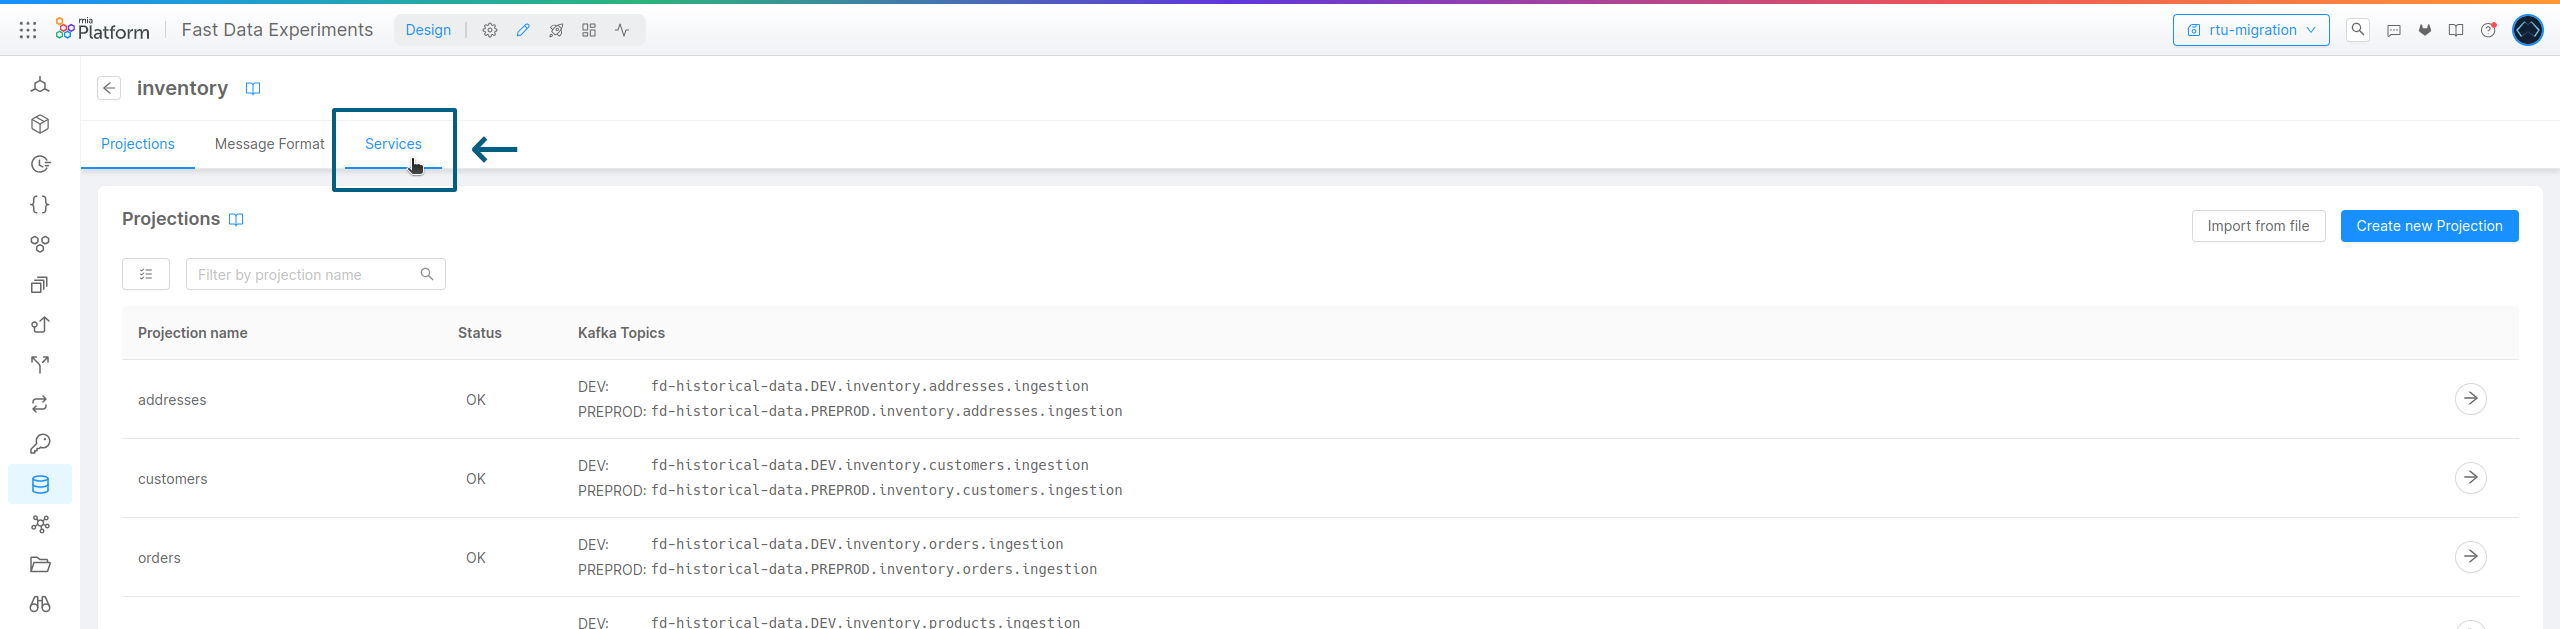2560x629 pixels.
Task: Click the Create new Projection button
Action: click(x=2429, y=226)
